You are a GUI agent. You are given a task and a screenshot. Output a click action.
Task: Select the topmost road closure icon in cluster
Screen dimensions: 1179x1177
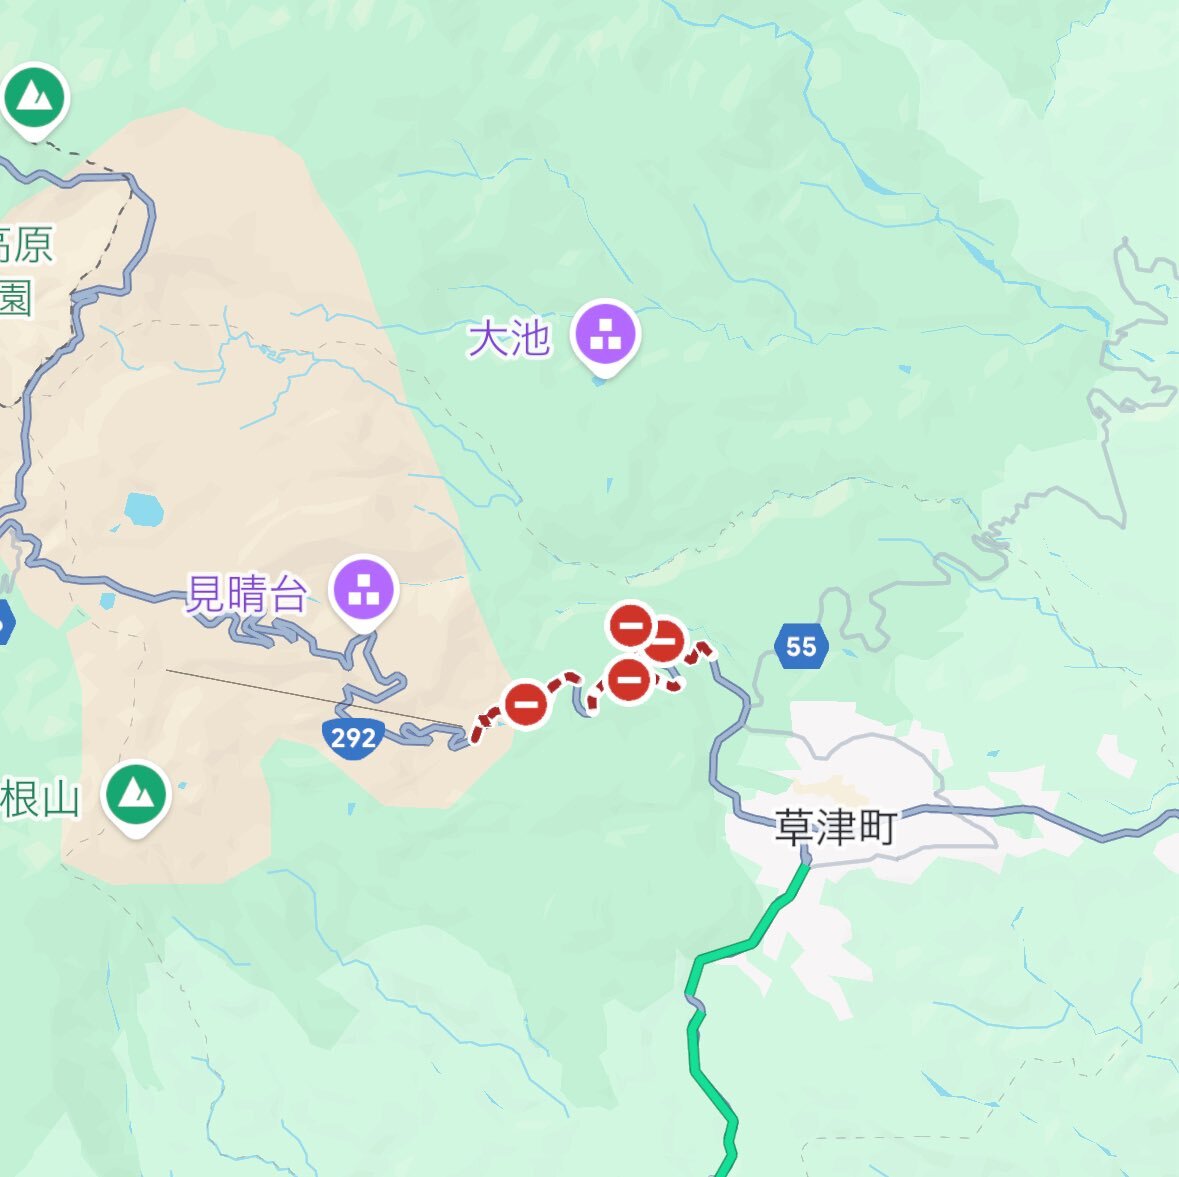point(631,625)
